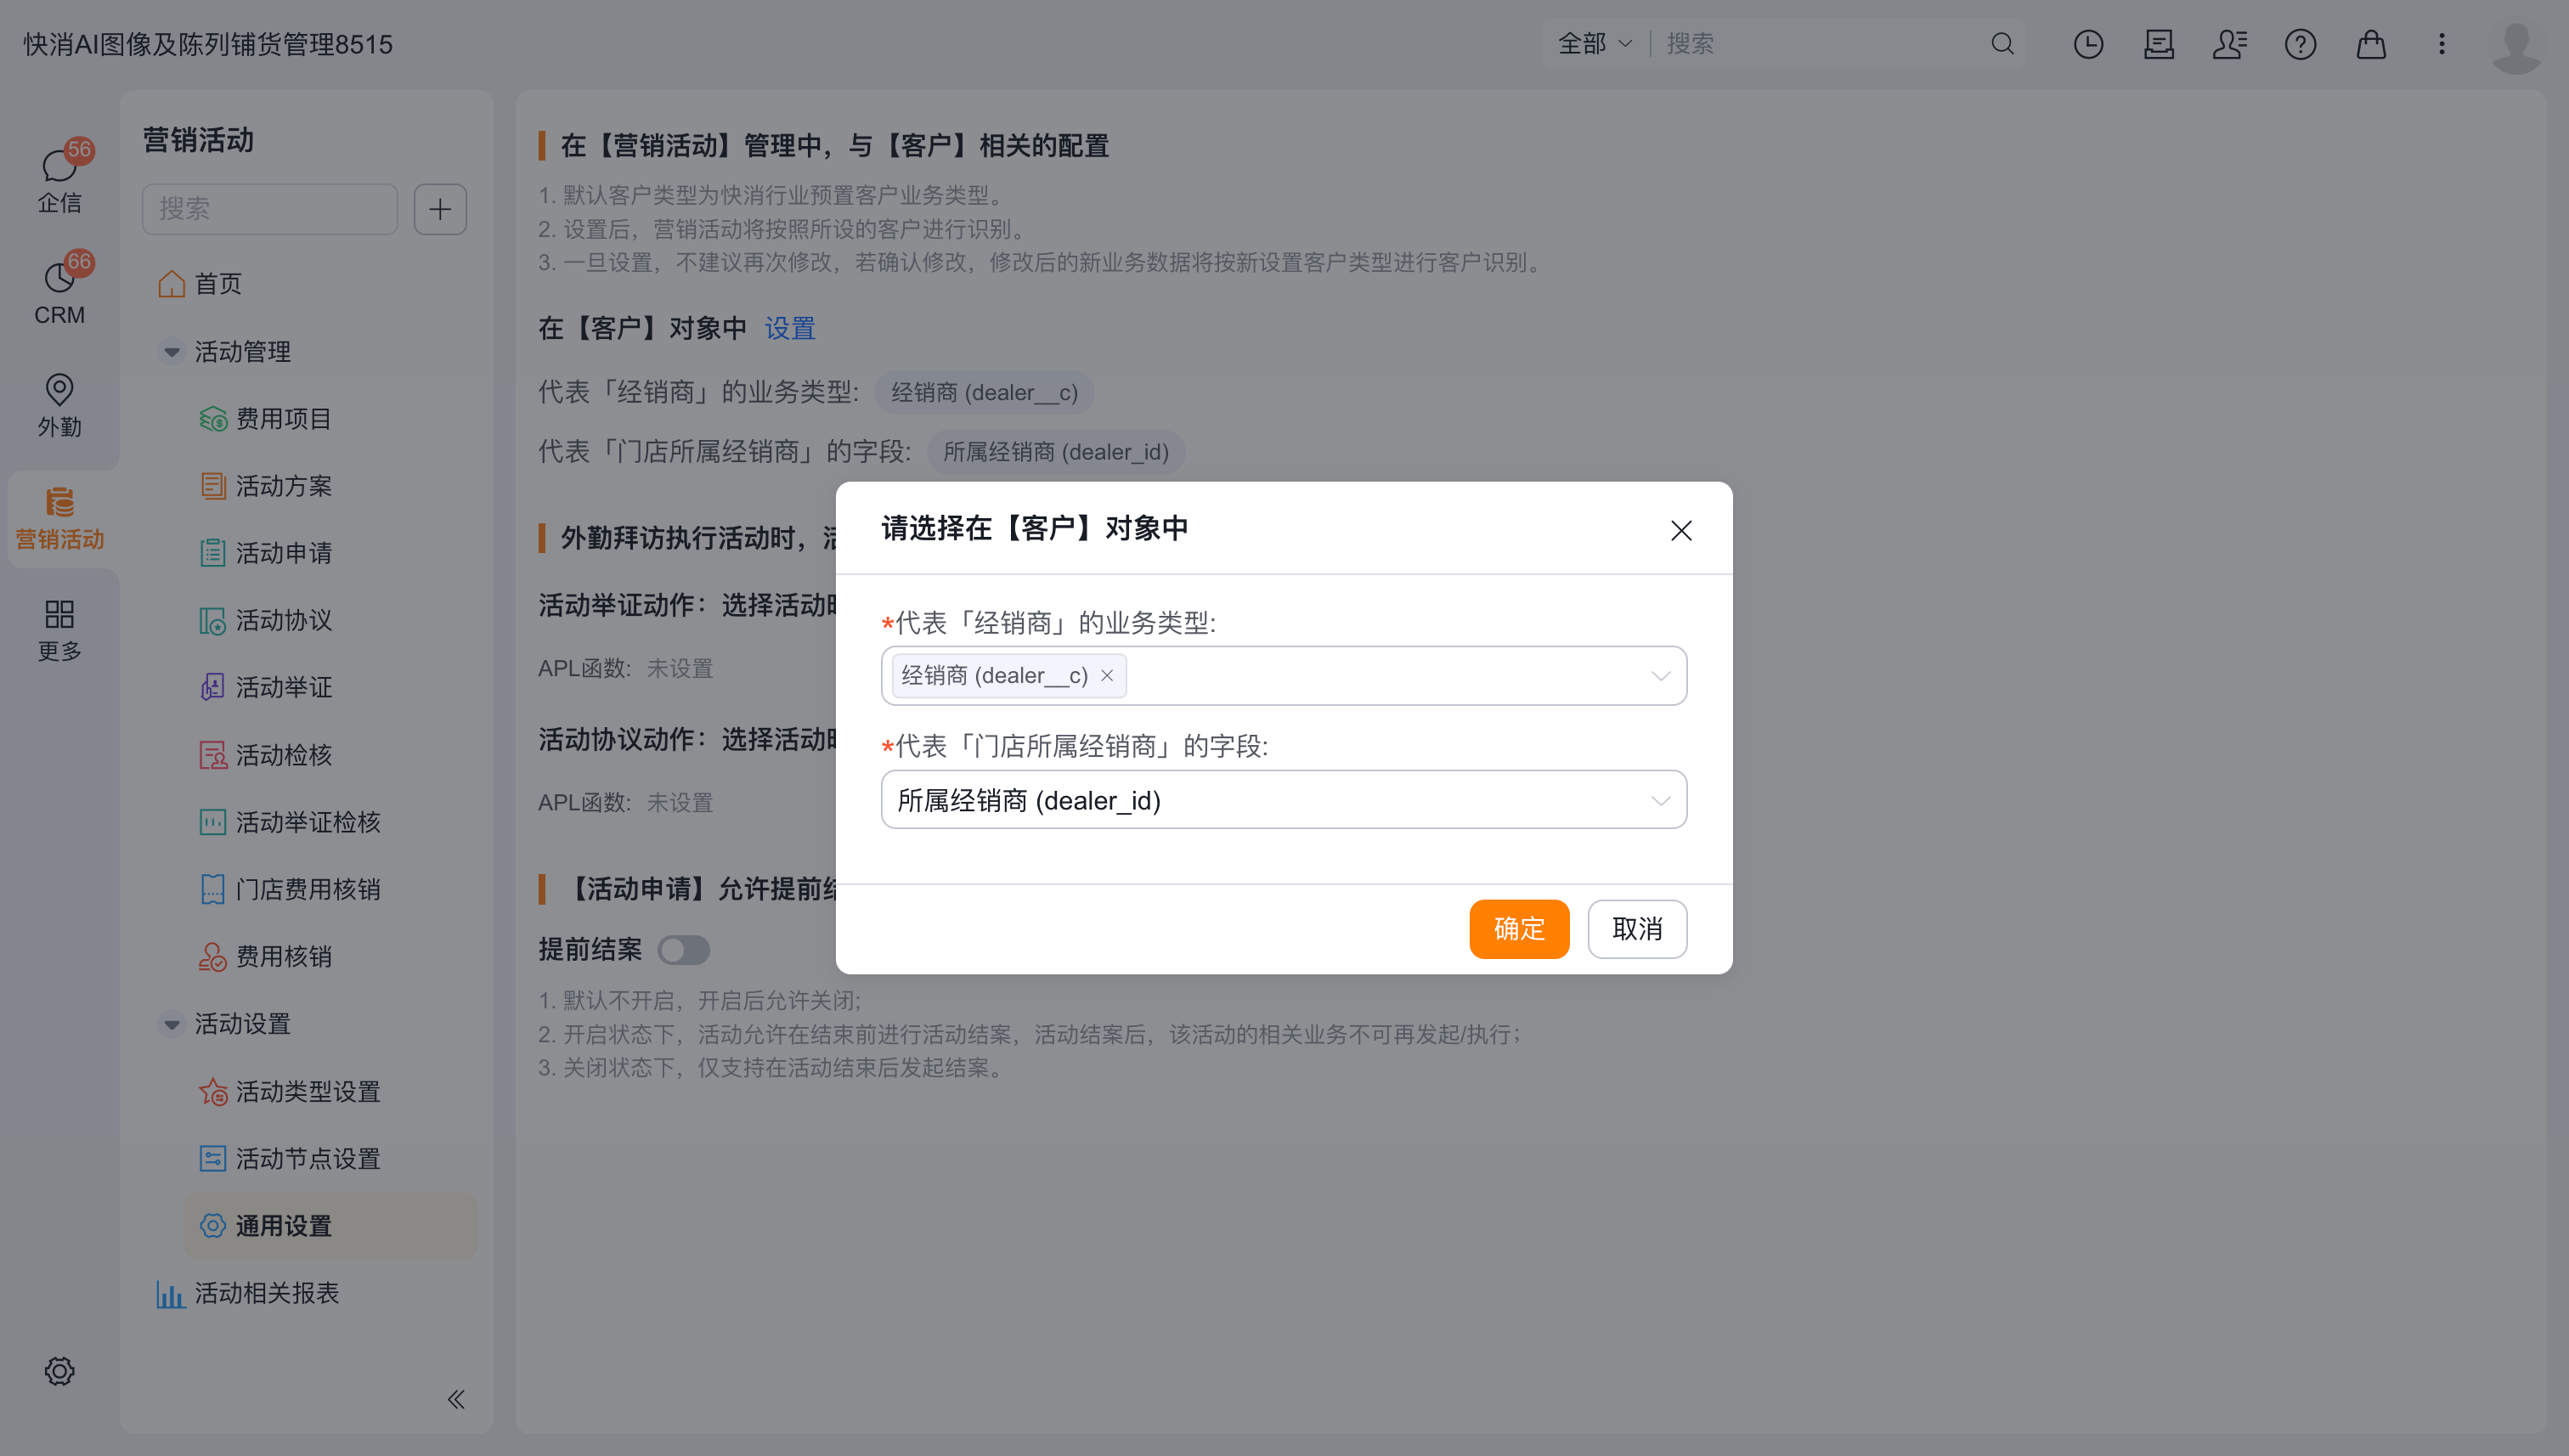The height and width of the screenshot is (1456, 2569).
Task: Open the help question mark icon
Action: 2300,44
